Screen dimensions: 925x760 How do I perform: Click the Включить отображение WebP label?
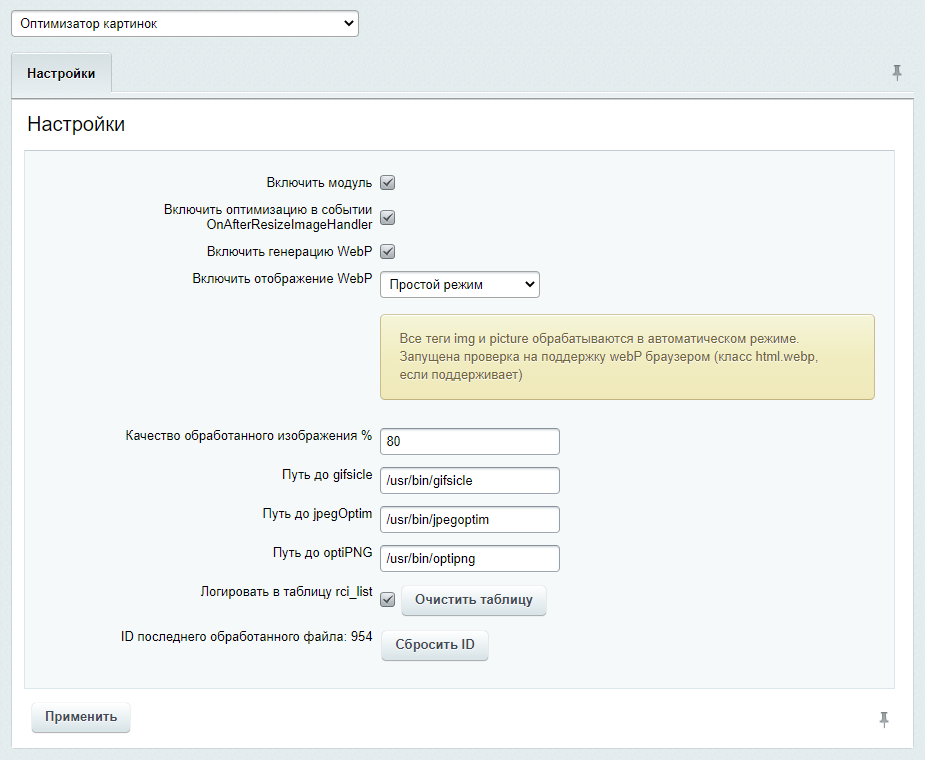(282, 279)
